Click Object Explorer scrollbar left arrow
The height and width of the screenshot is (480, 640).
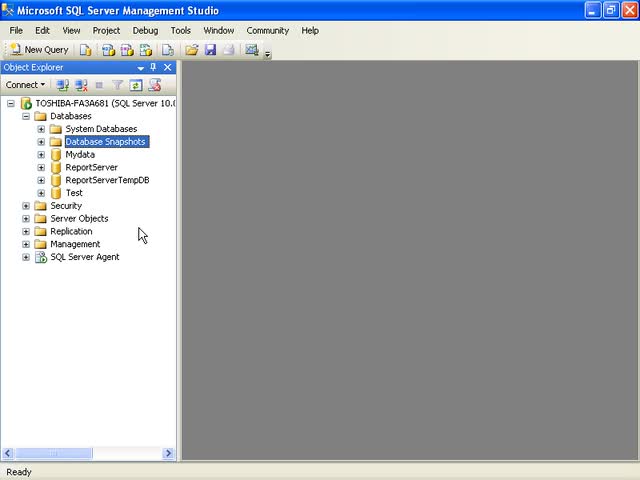tap(8, 453)
